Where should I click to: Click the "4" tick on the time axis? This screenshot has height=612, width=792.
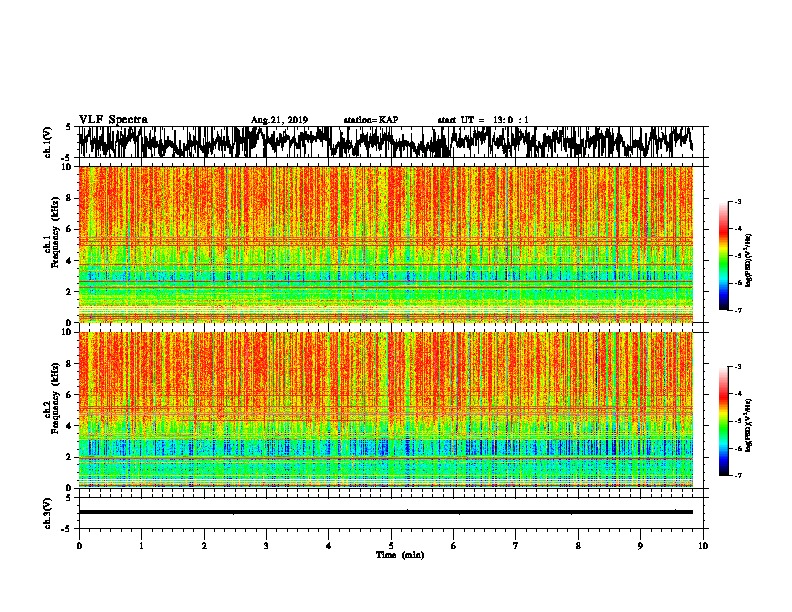[x=329, y=546]
